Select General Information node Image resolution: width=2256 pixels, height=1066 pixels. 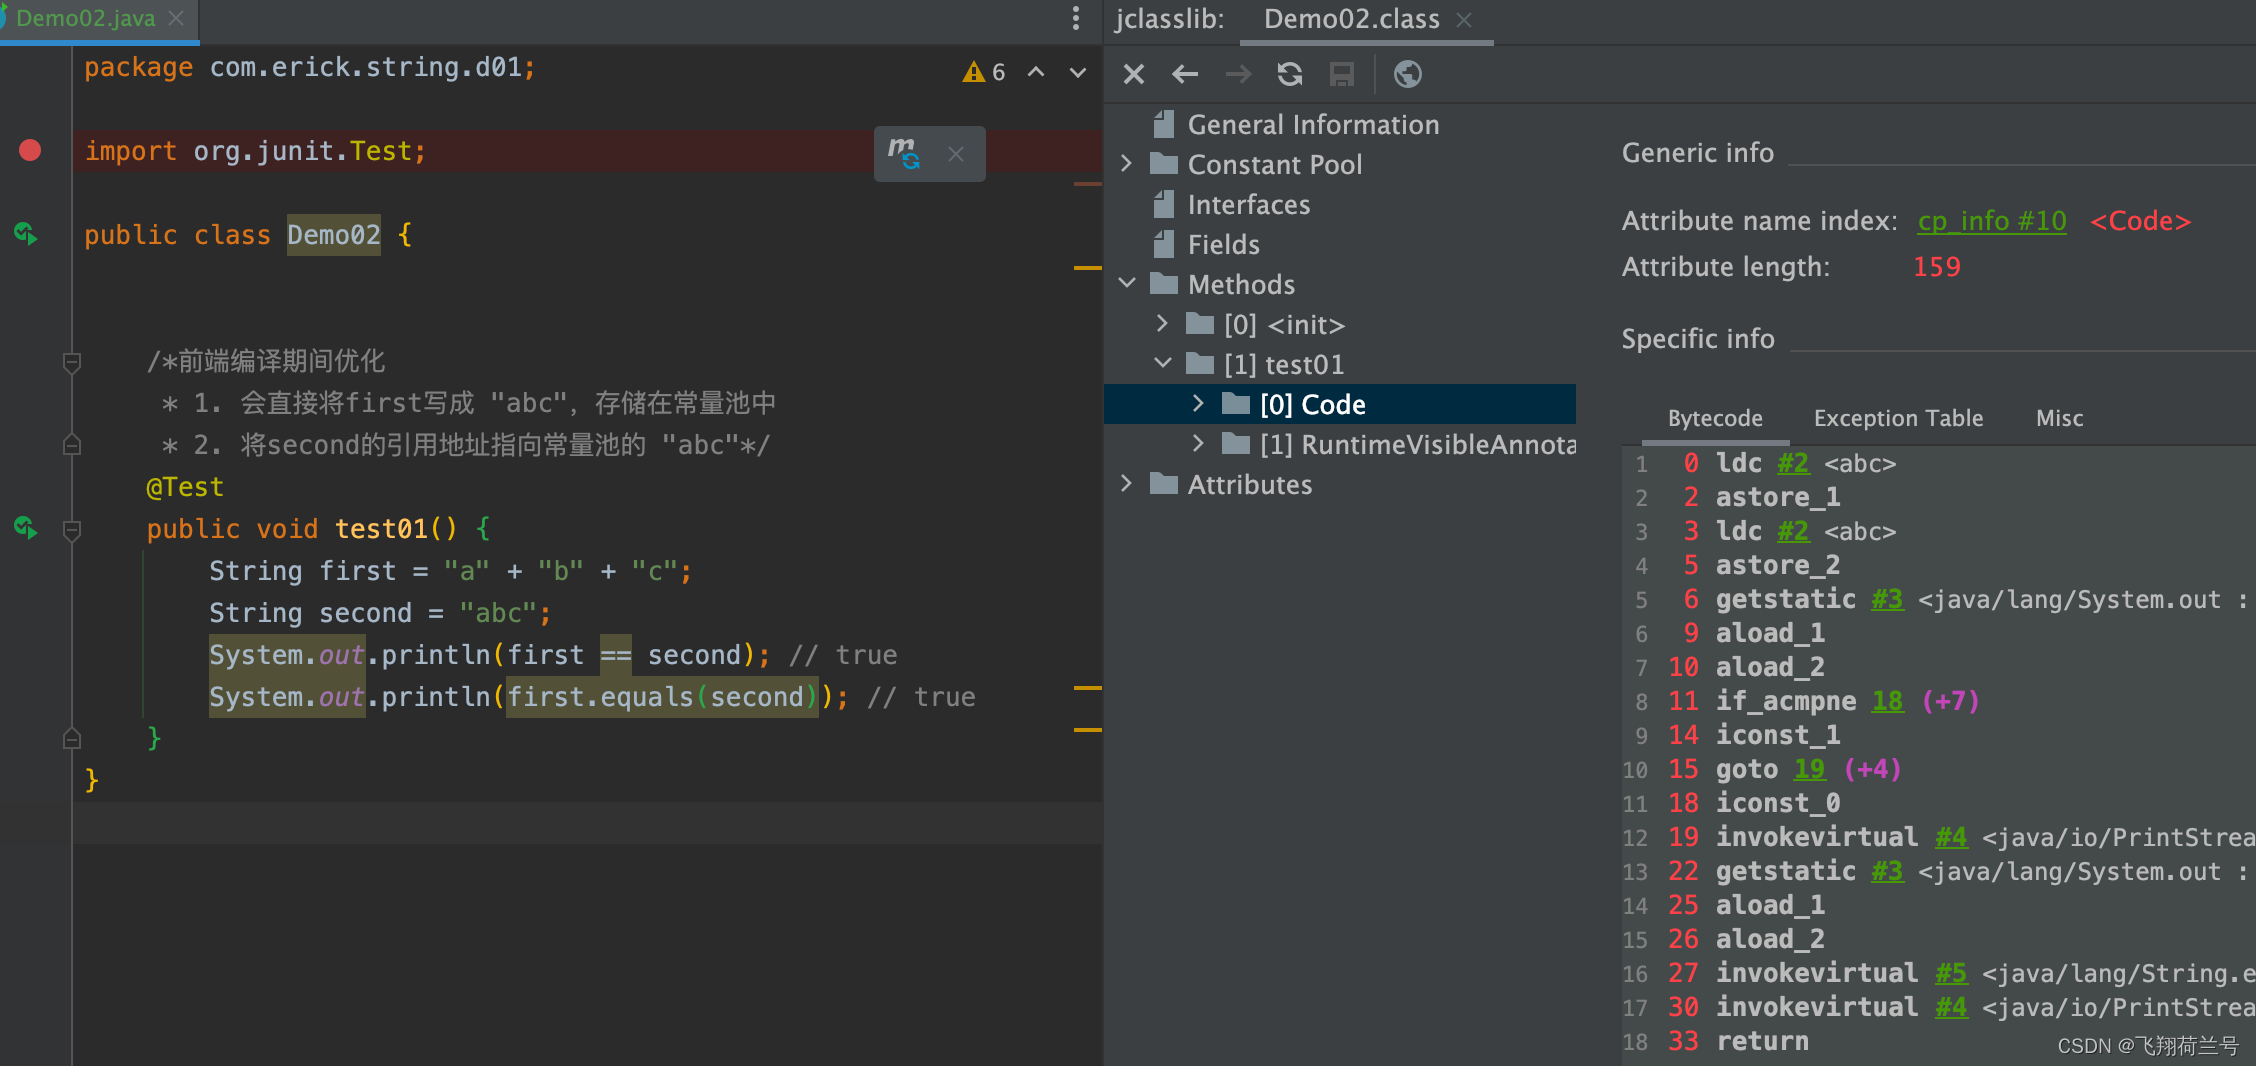click(1313, 125)
